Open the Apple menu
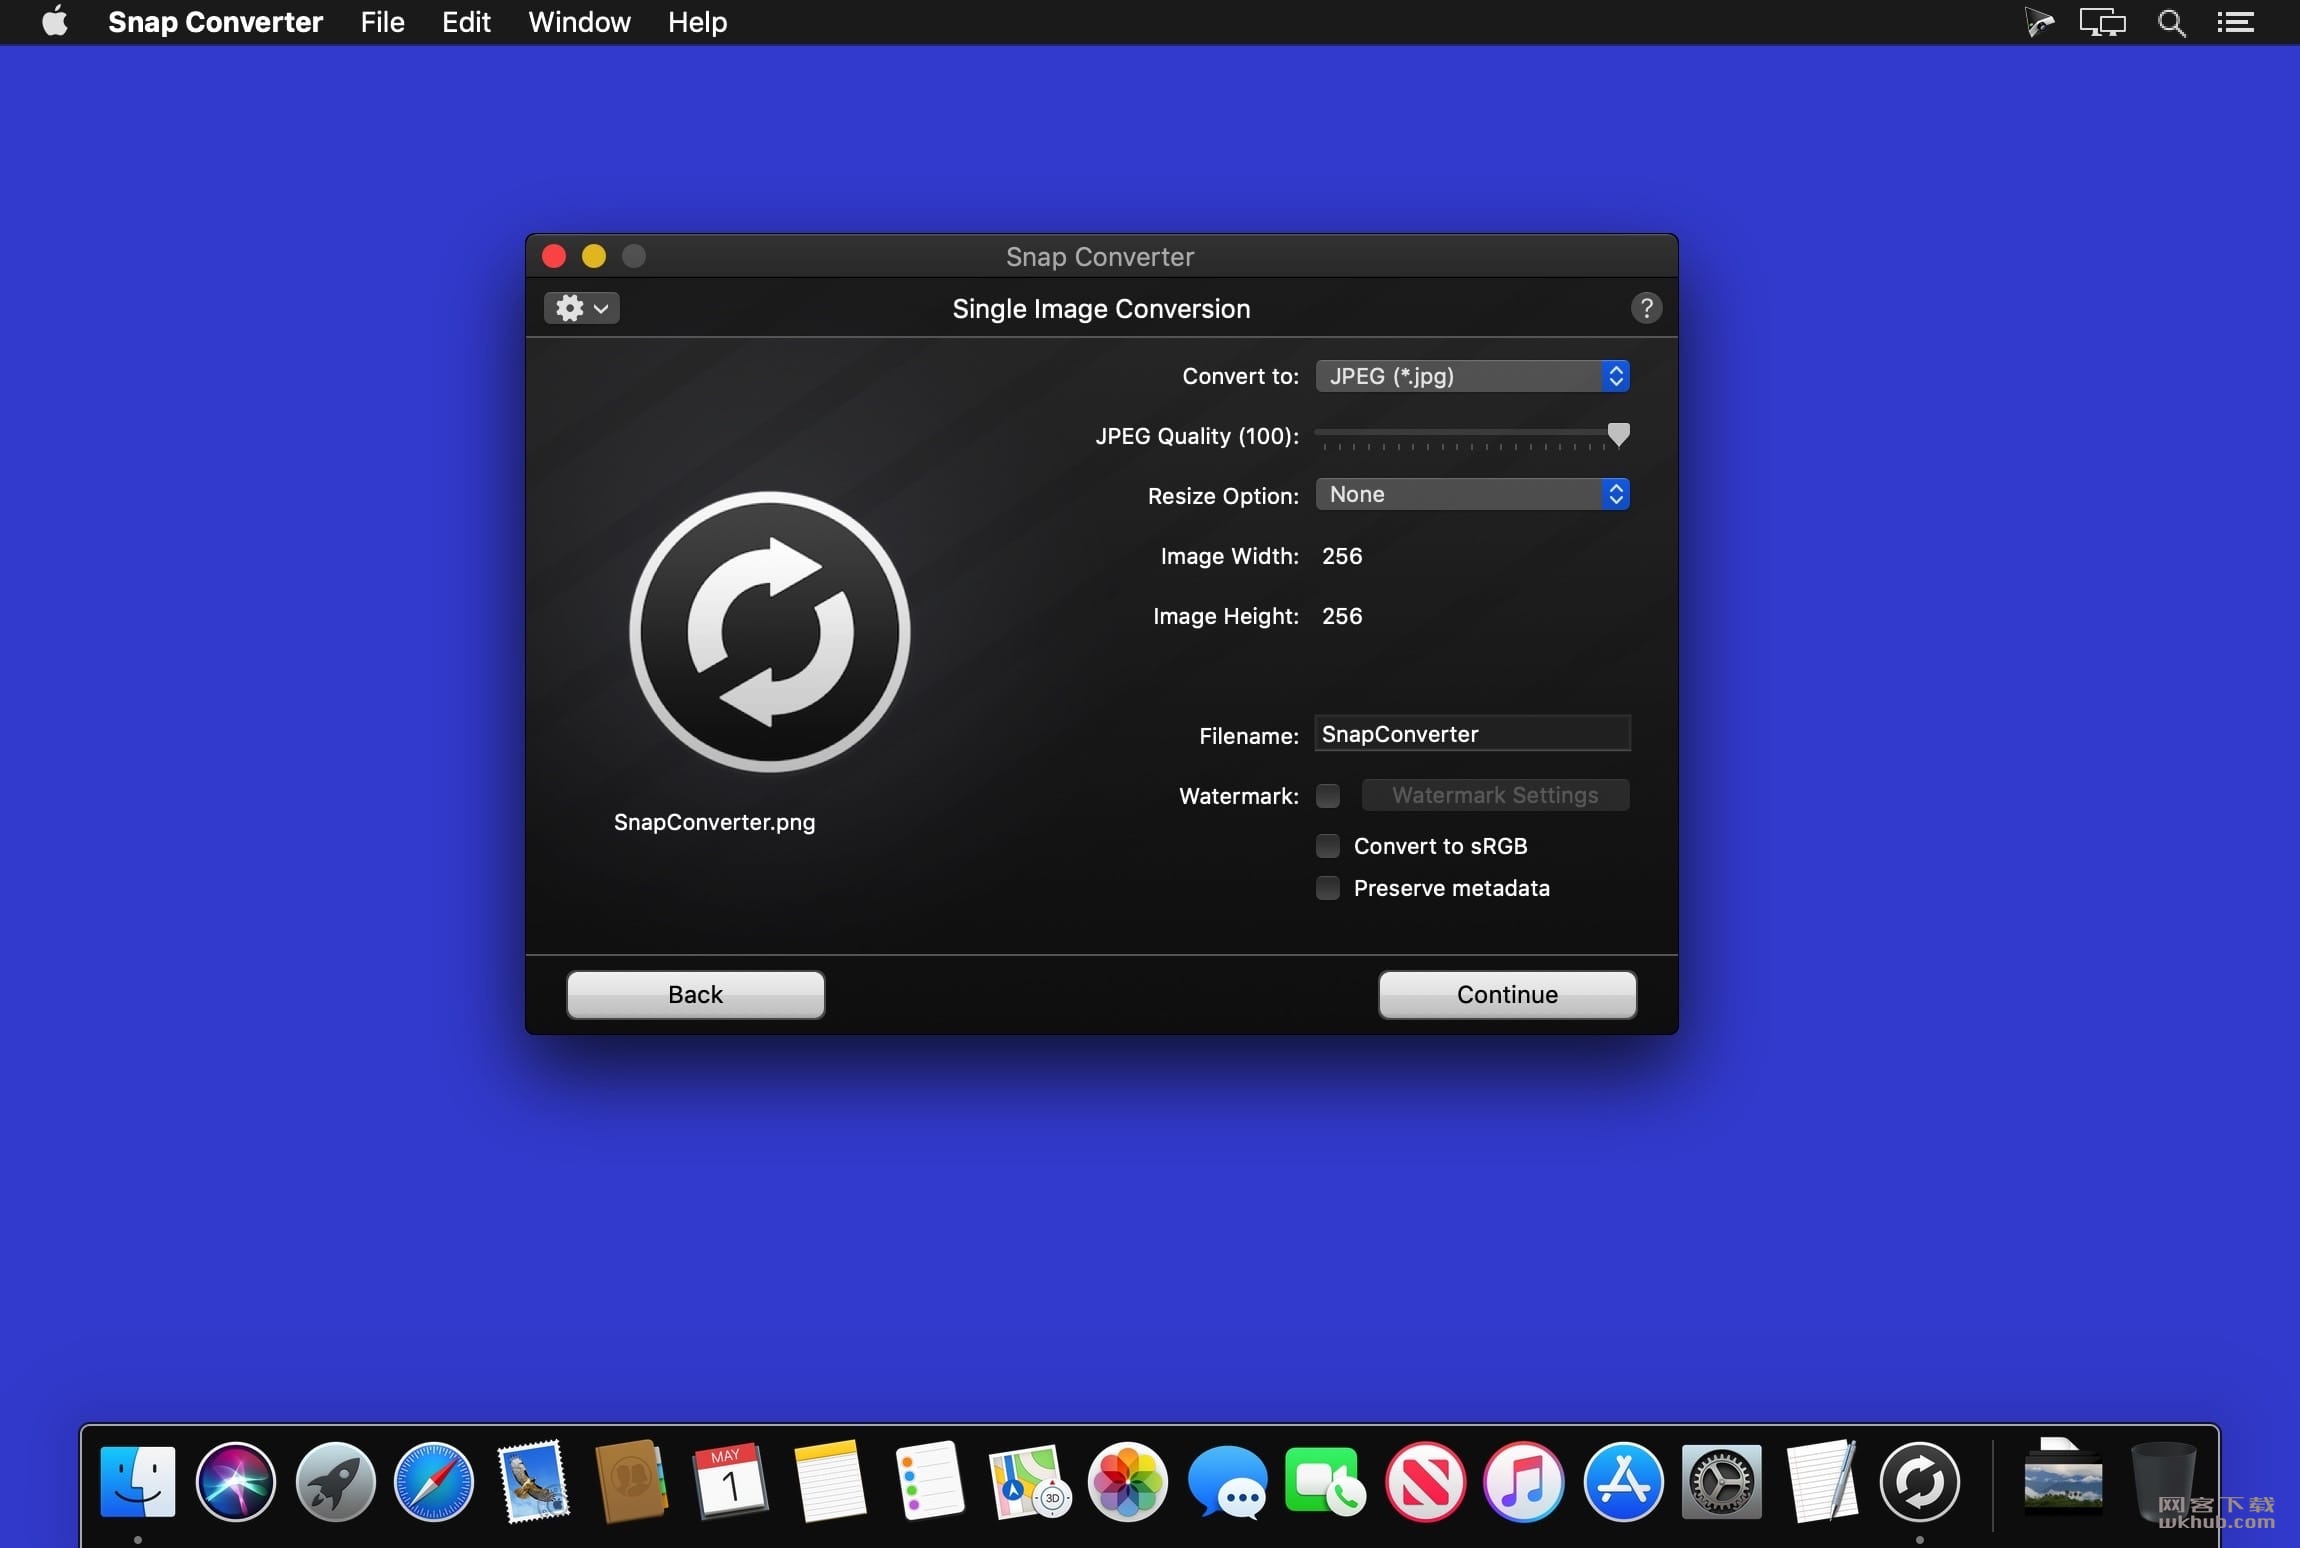This screenshot has height=1548, width=2300. (55, 22)
